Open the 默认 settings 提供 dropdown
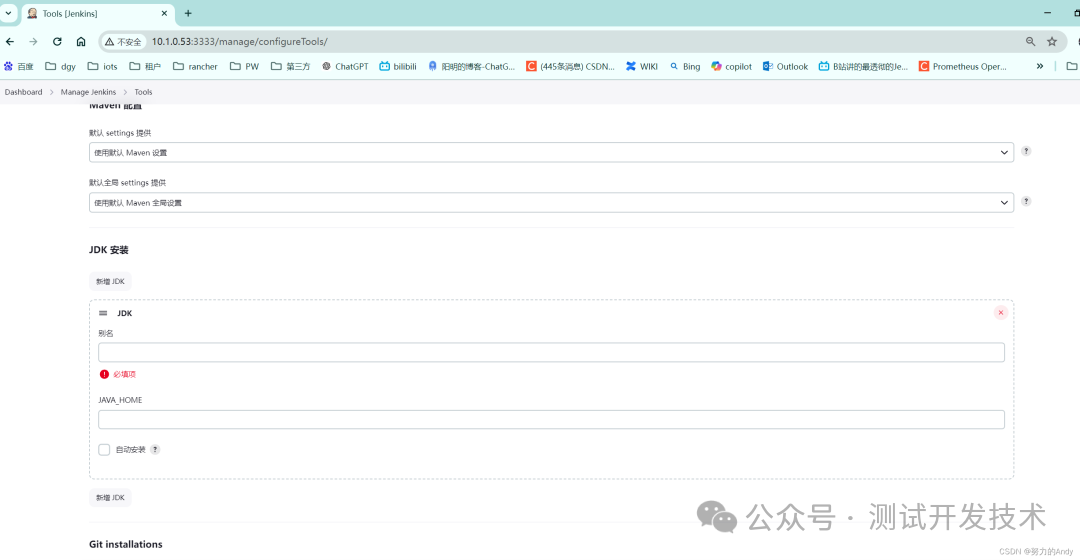This screenshot has height=560, width=1080. tap(551, 152)
